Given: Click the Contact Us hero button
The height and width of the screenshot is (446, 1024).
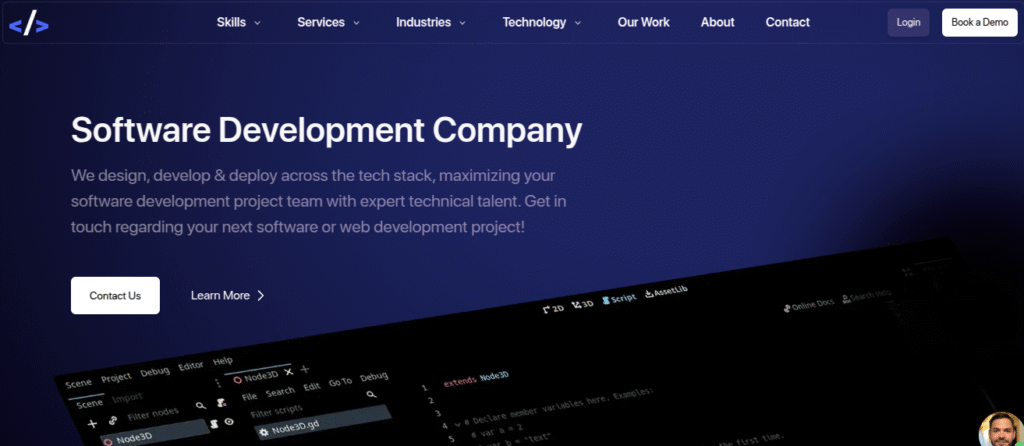Looking at the screenshot, I should pyautogui.click(x=115, y=295).
